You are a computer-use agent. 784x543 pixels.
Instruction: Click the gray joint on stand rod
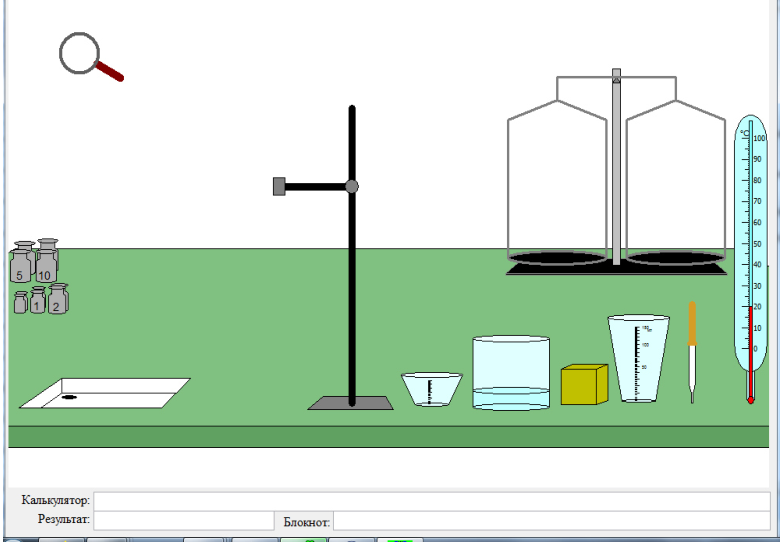pos(352,186)
